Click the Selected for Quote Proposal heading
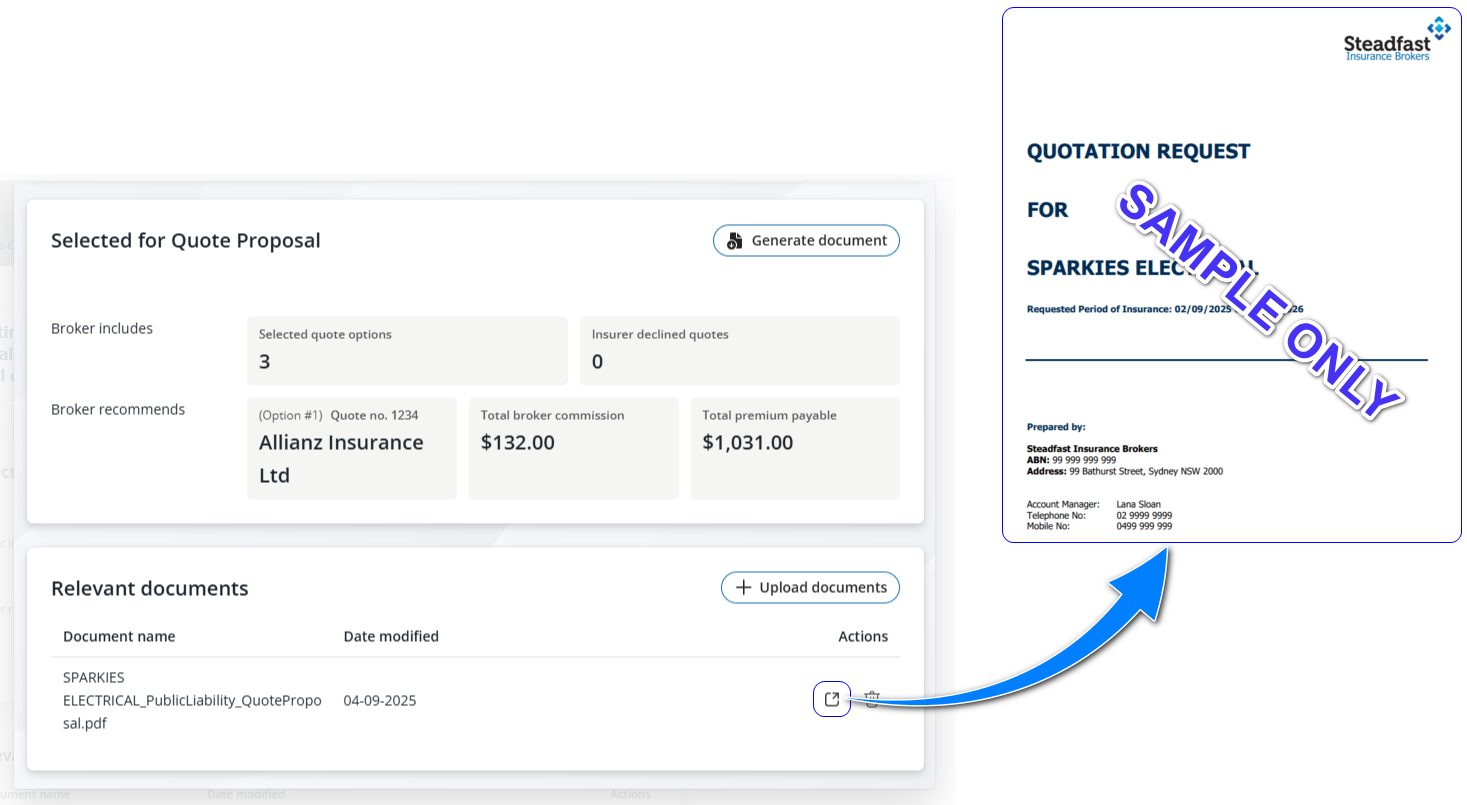The width and height of the screenshot is (1467, 805). (186, 240)
